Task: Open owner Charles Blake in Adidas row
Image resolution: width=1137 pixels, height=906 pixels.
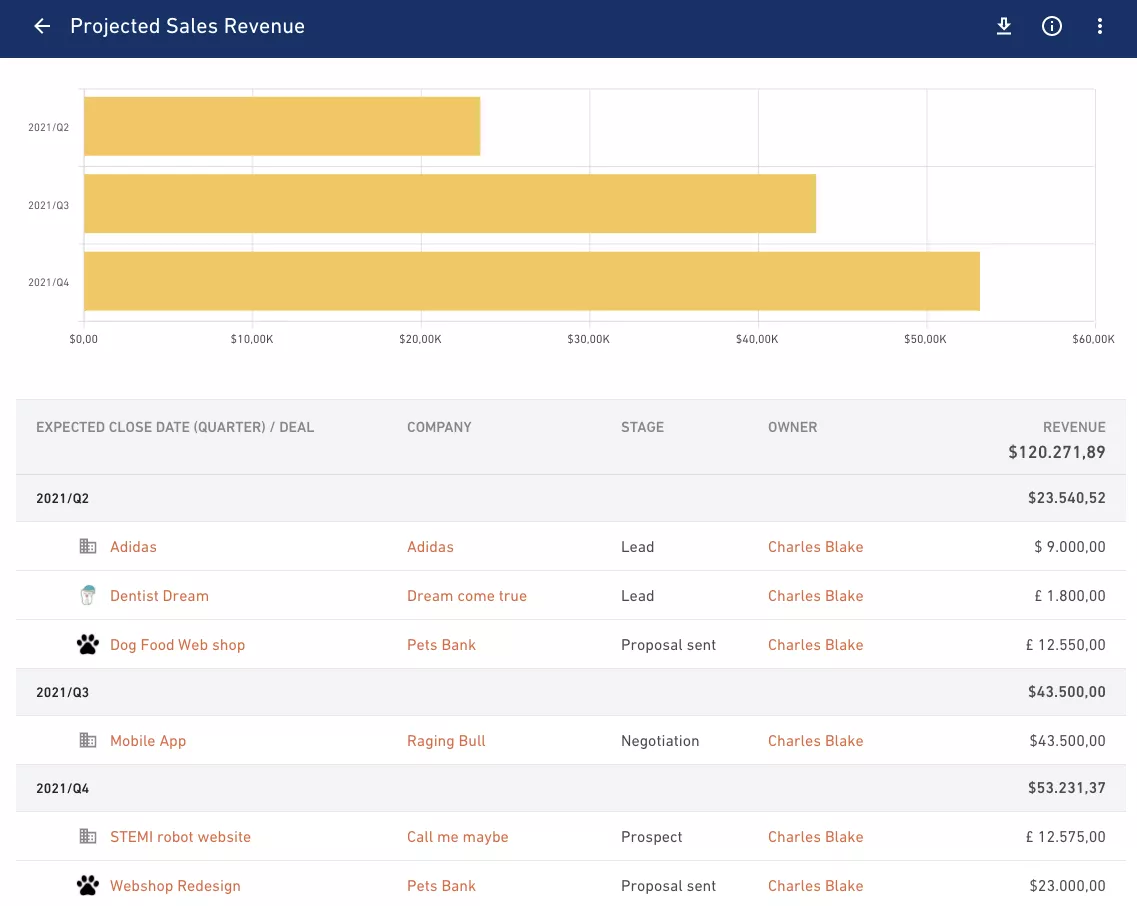Action: coord(816,547)
